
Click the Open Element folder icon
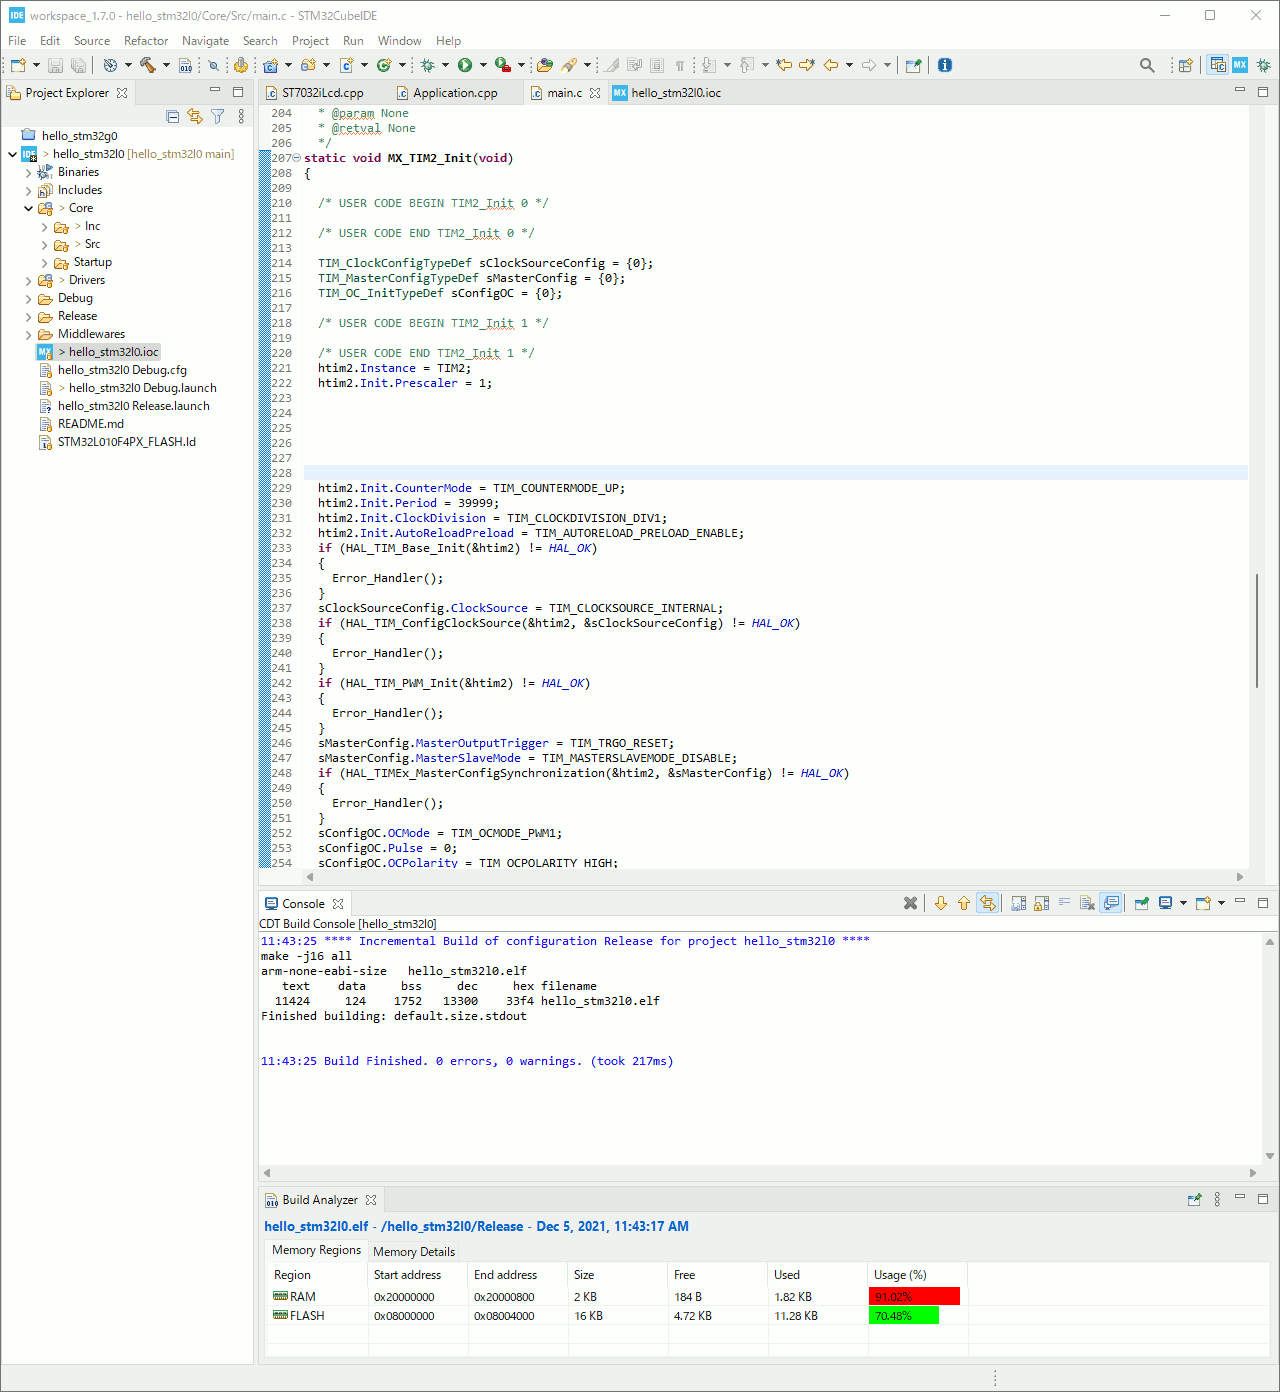[545, 65]
